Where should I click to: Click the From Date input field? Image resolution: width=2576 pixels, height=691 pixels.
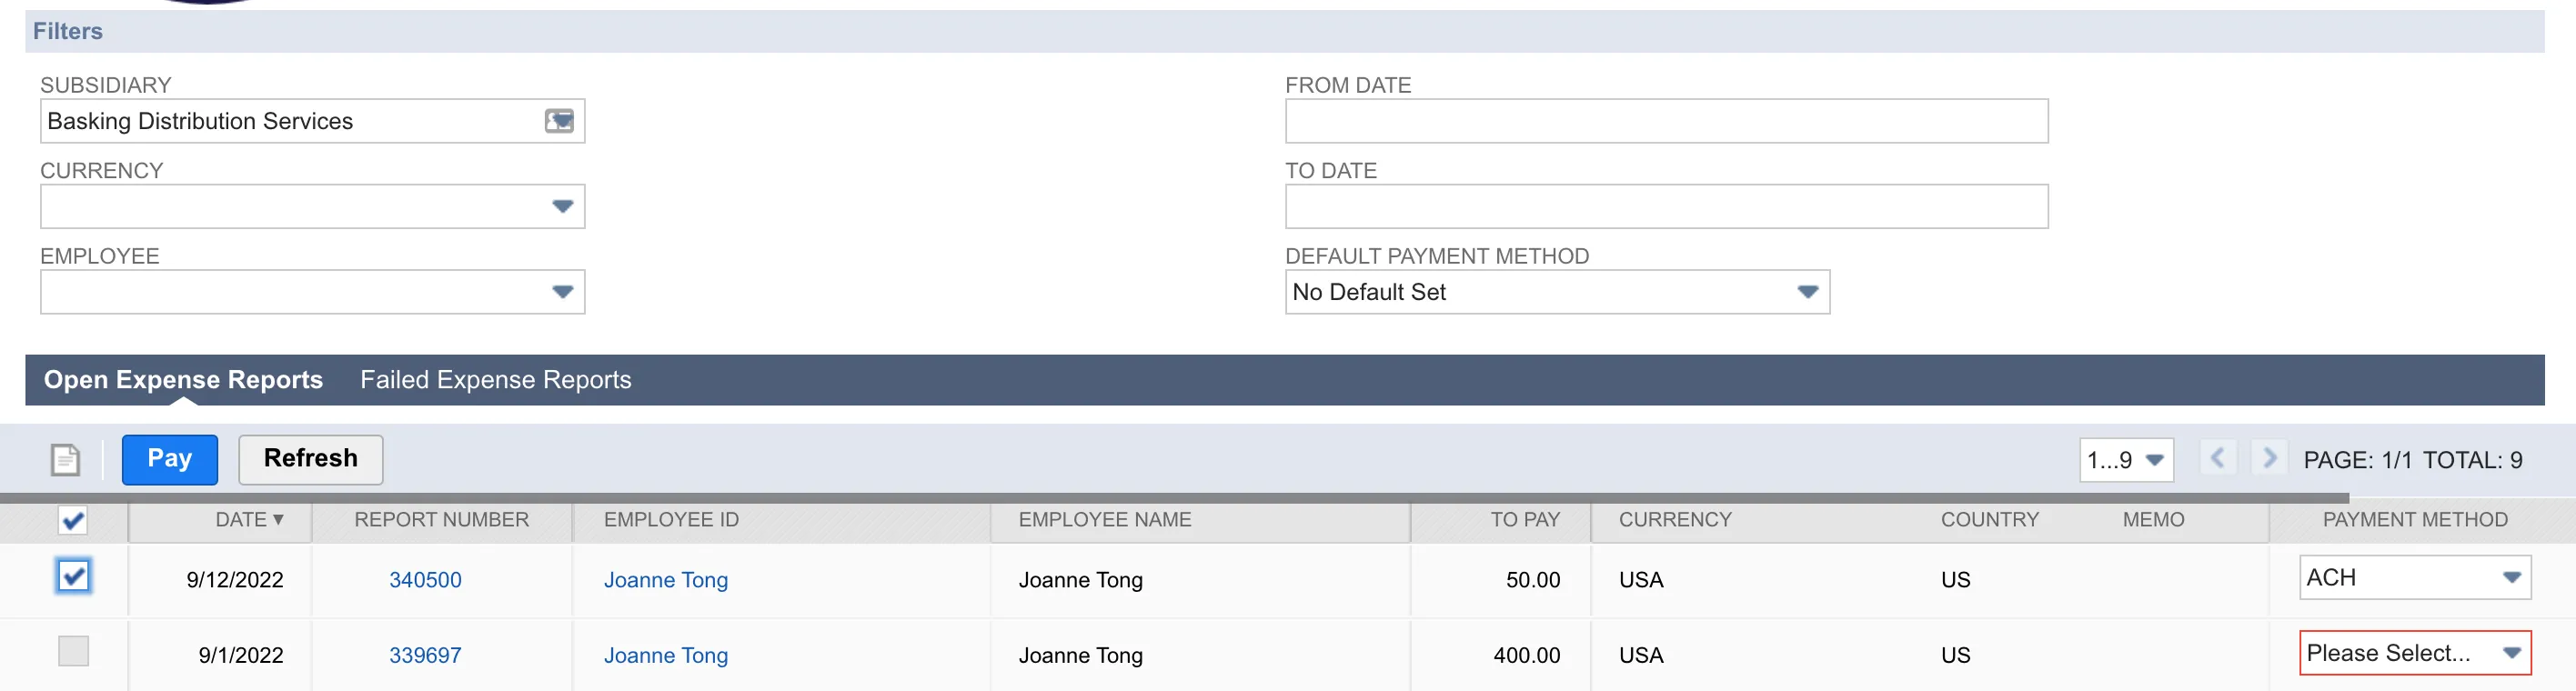[x=1666, y=121]
